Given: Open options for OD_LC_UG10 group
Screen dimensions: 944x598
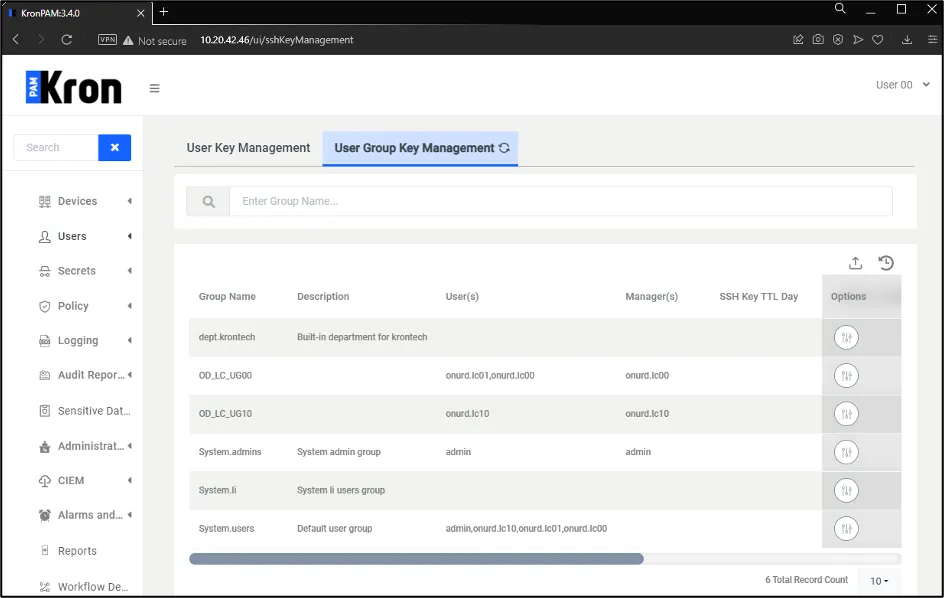Looking at the screenshot, I should click(x=846, y=414).
